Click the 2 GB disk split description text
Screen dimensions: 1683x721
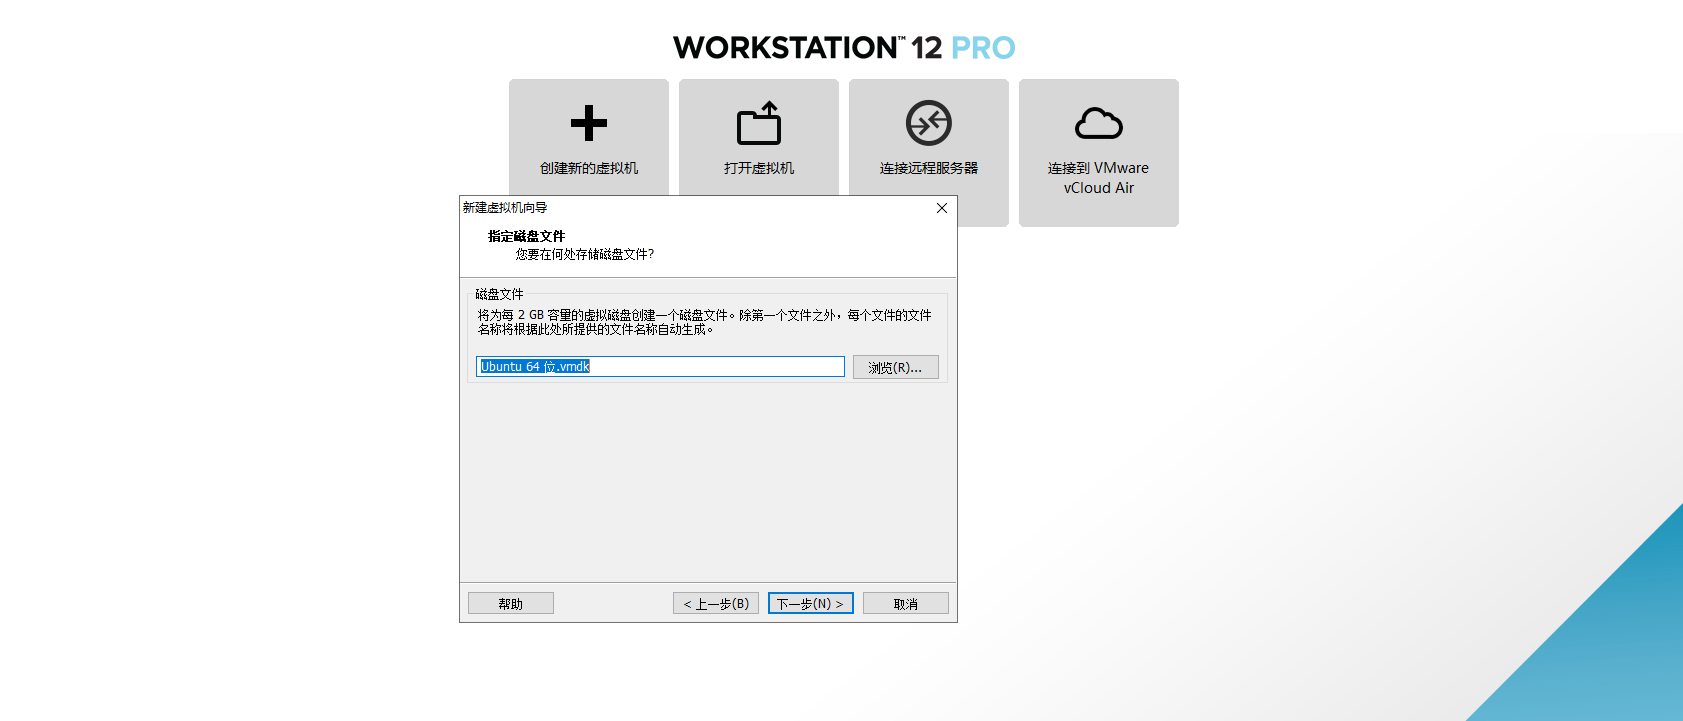click(x=705, y=322)
